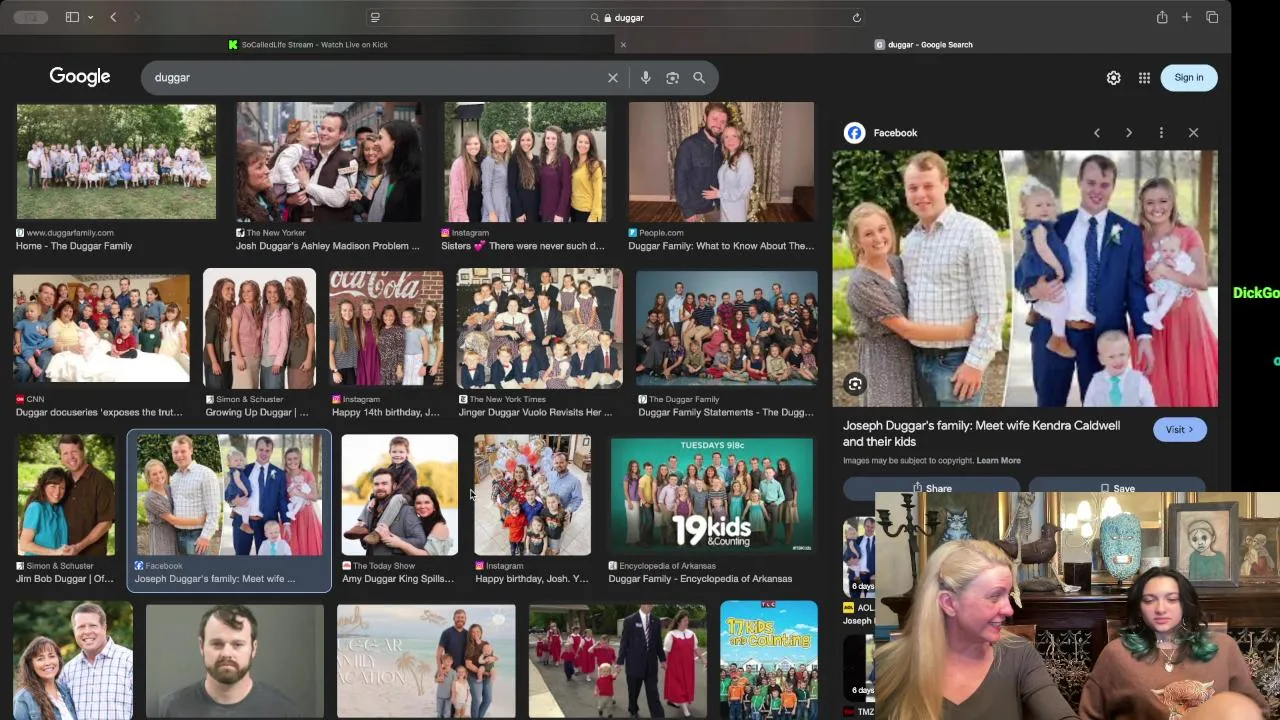The height and width of the screenshot is (720, 1280).
Task: Go back using the browser back arrow
Action: [x=113, y=17]
